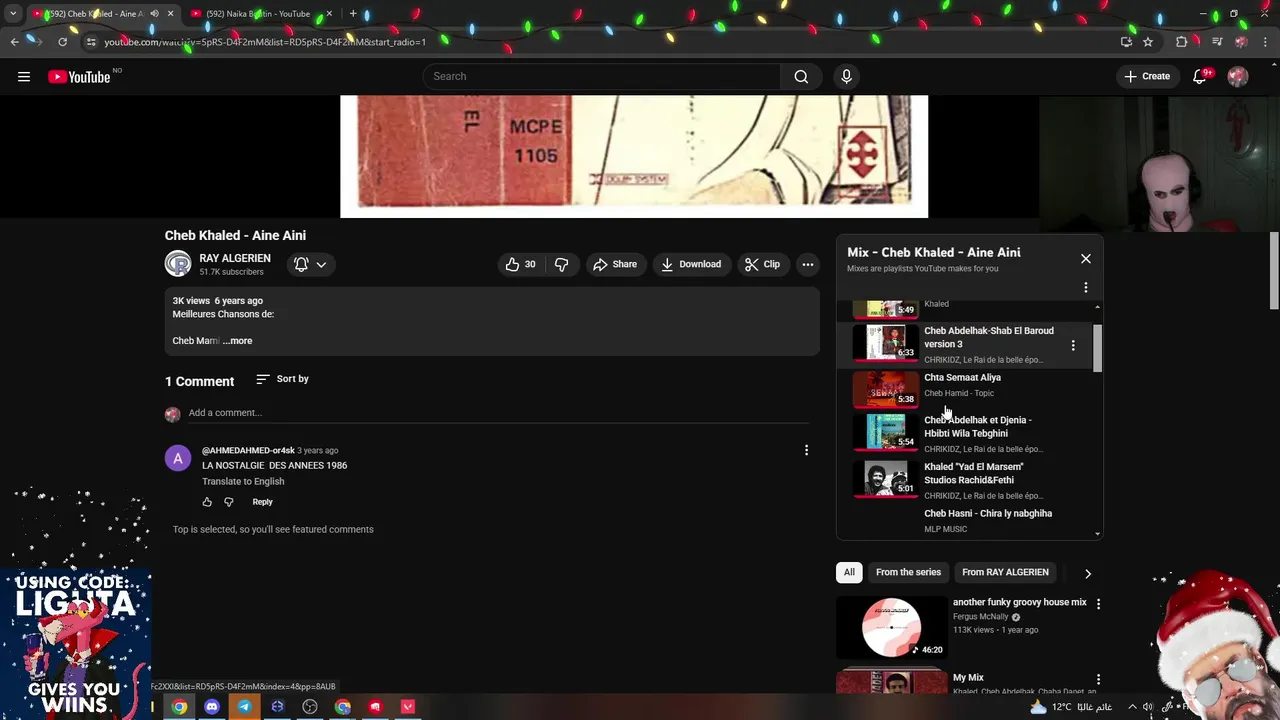The width and height of the screenshot is (1280, 720).
Task: Click the YouTube search input
Action: pyautogui.click(x=602, y=77)
